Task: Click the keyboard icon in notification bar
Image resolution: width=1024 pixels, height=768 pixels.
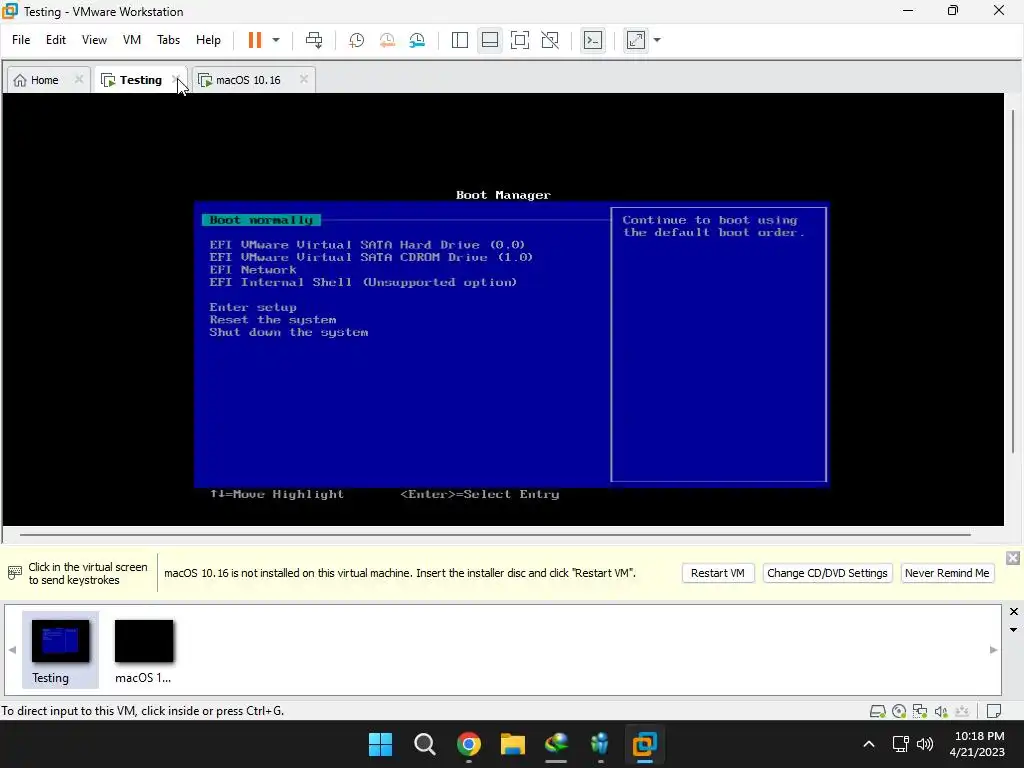Action: (x=14, y=573)
